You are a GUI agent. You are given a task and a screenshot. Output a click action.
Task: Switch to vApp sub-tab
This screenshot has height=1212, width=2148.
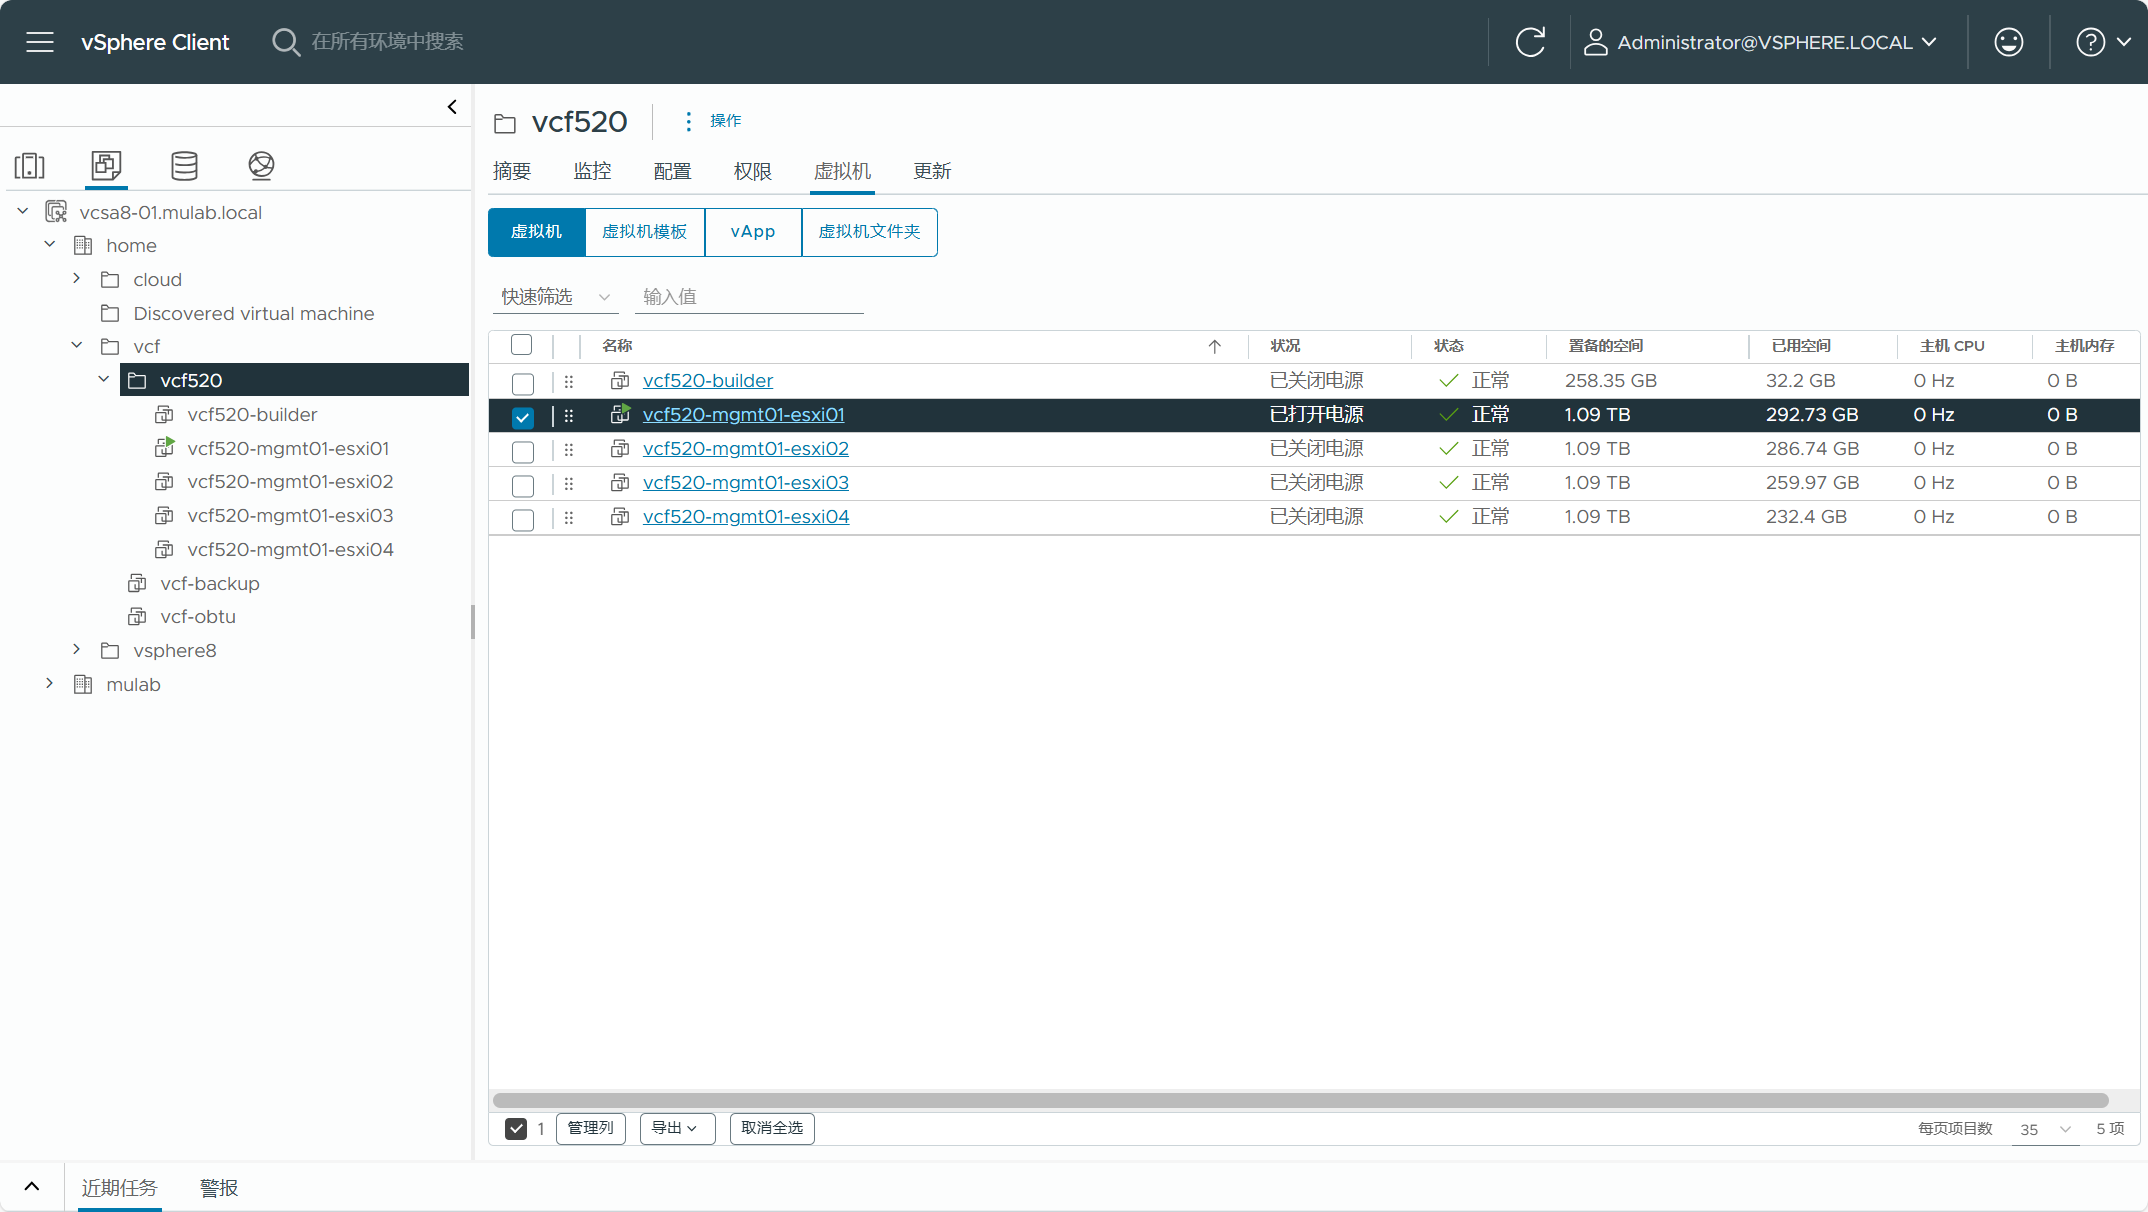click(x=753, y=232)
